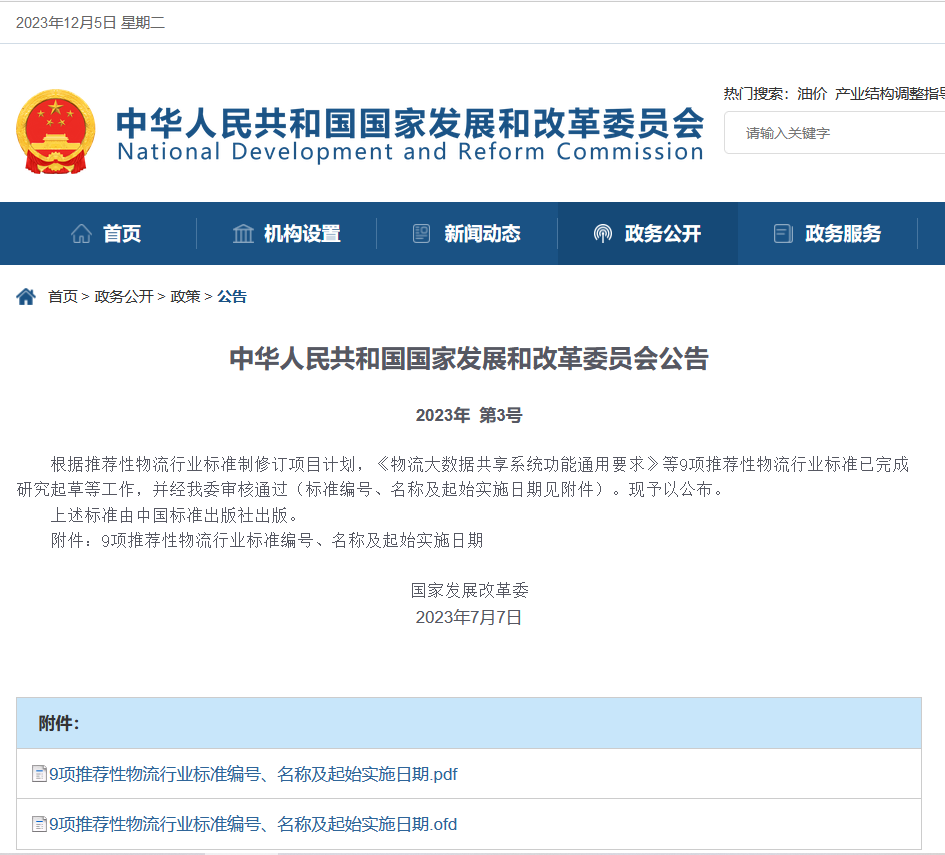This screenshot has width=945, height=855.
Task: Click the 产业结构调整 hot search term
Action: pyautogui.click(x=890, y=93)
